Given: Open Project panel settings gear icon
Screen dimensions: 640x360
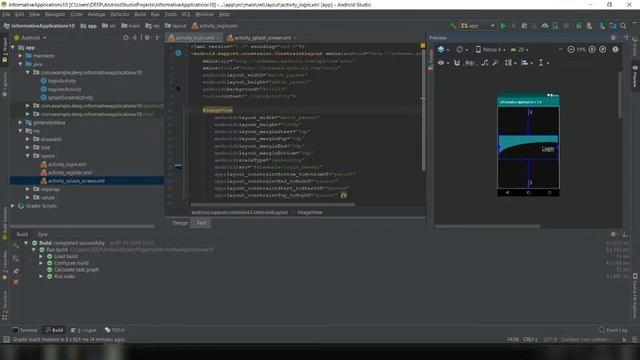Looking at the screenshot, I should 147,38.
